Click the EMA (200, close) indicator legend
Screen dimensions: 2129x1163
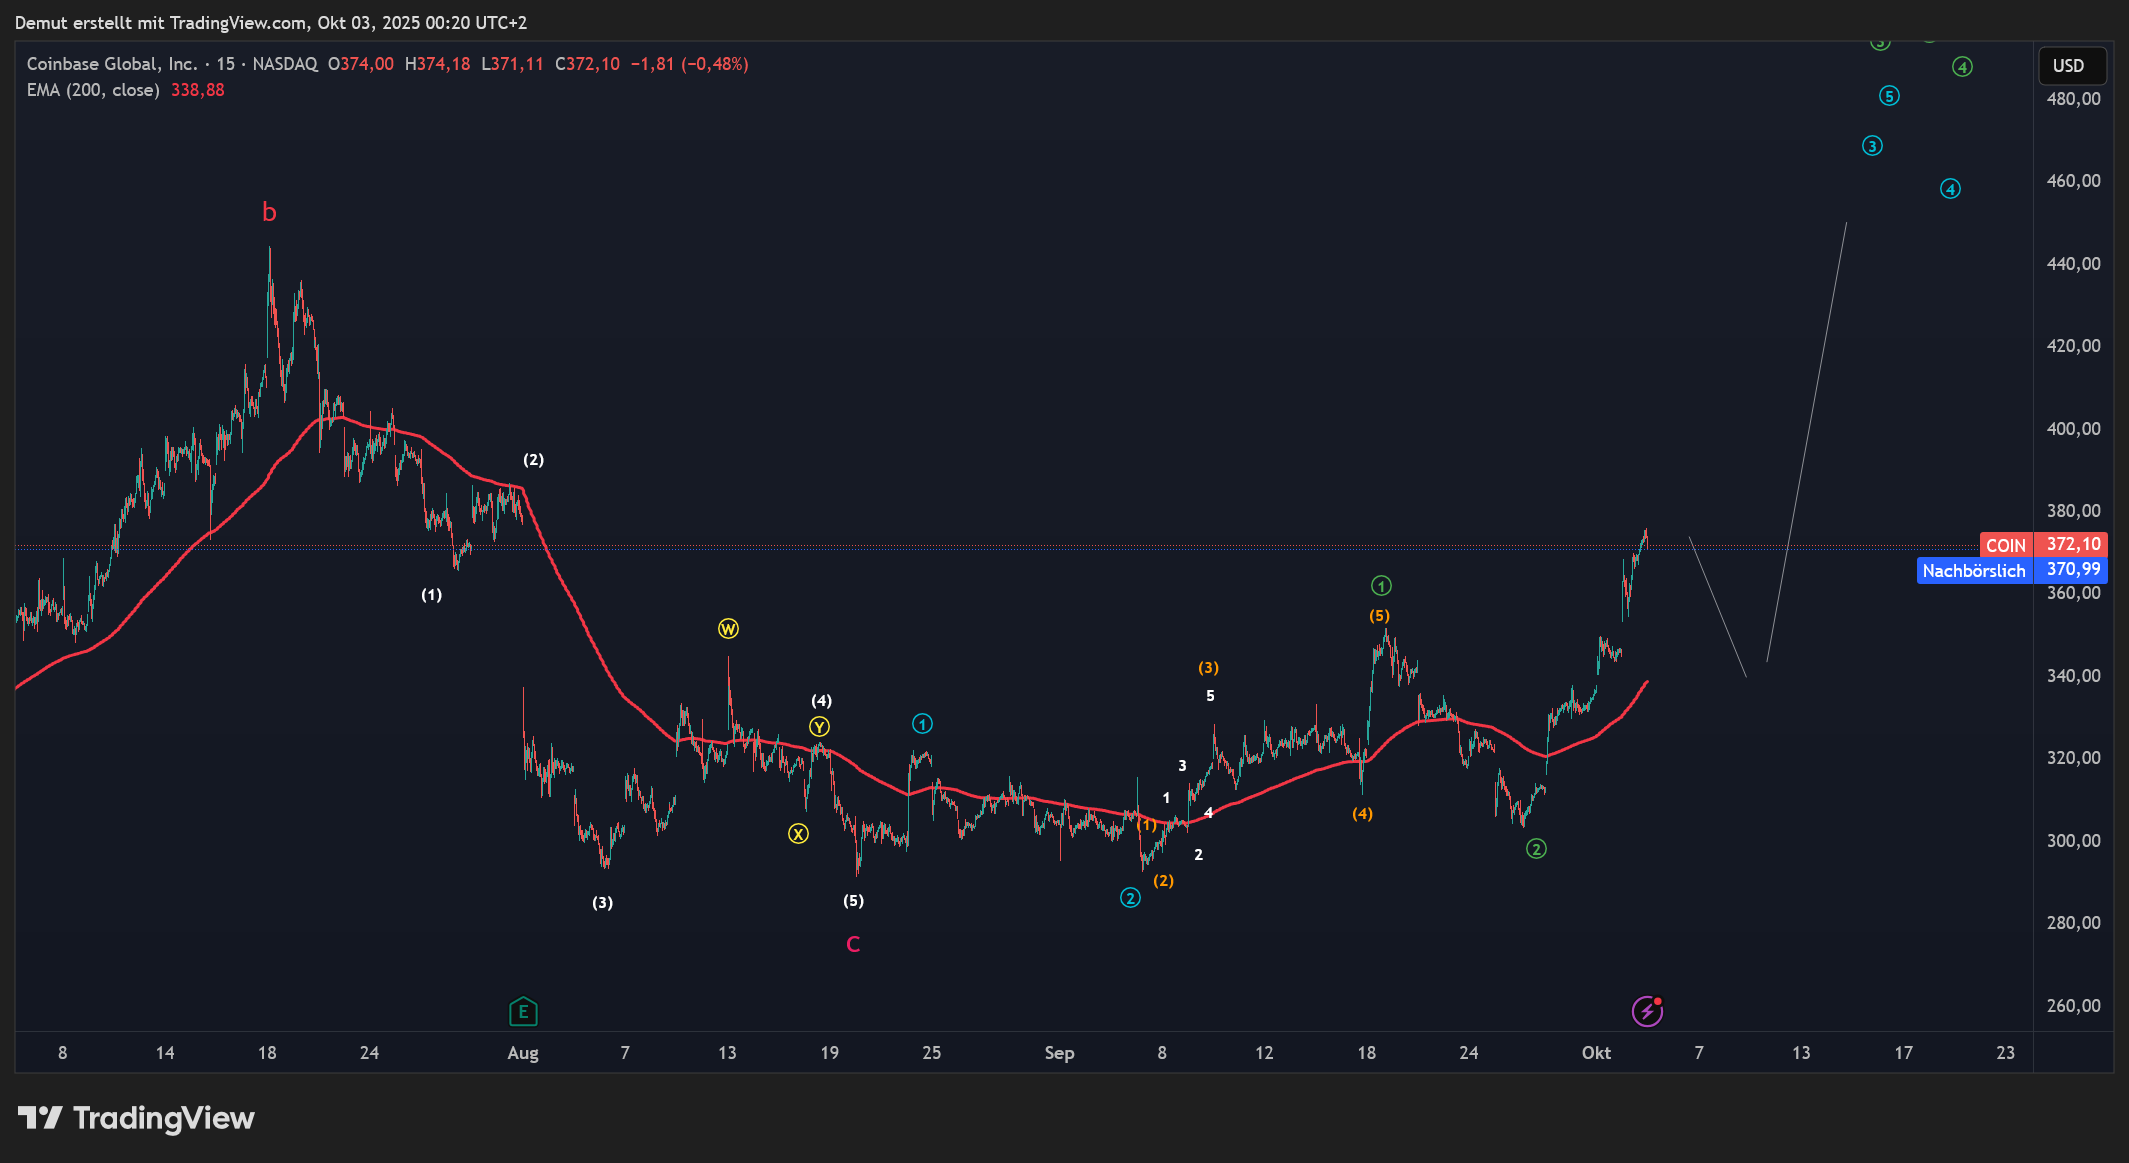click(x=93, y=90)
